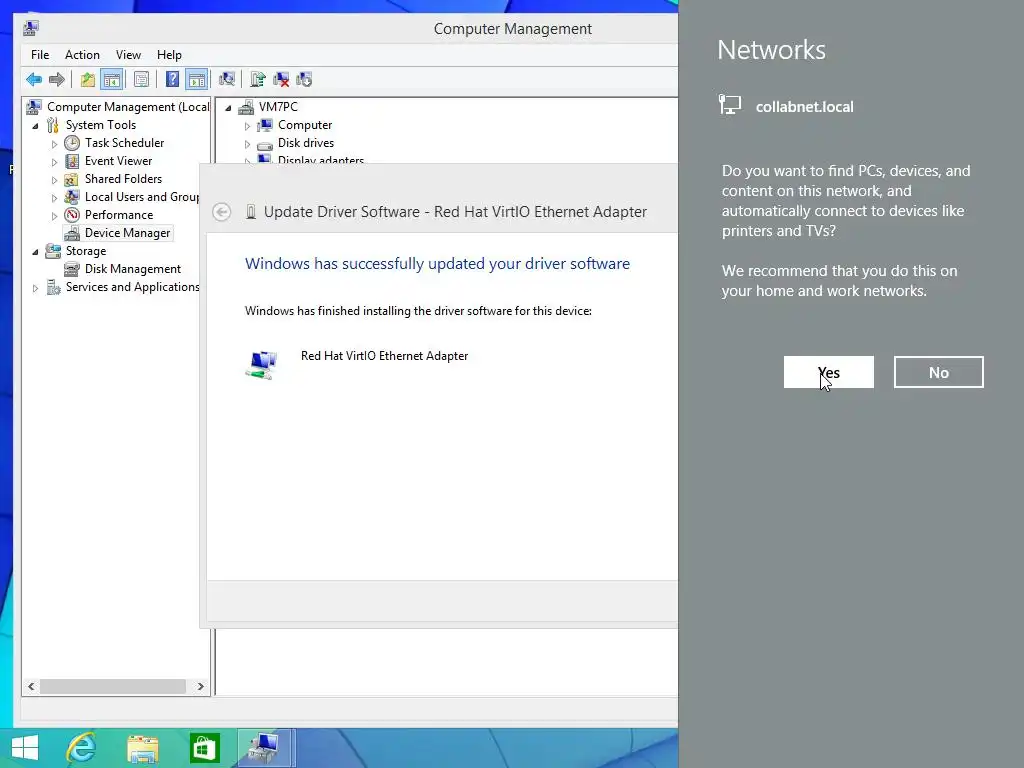The image size is (1024, 768).
Task: Select Services and Applications item
Action: pos(133,287)
